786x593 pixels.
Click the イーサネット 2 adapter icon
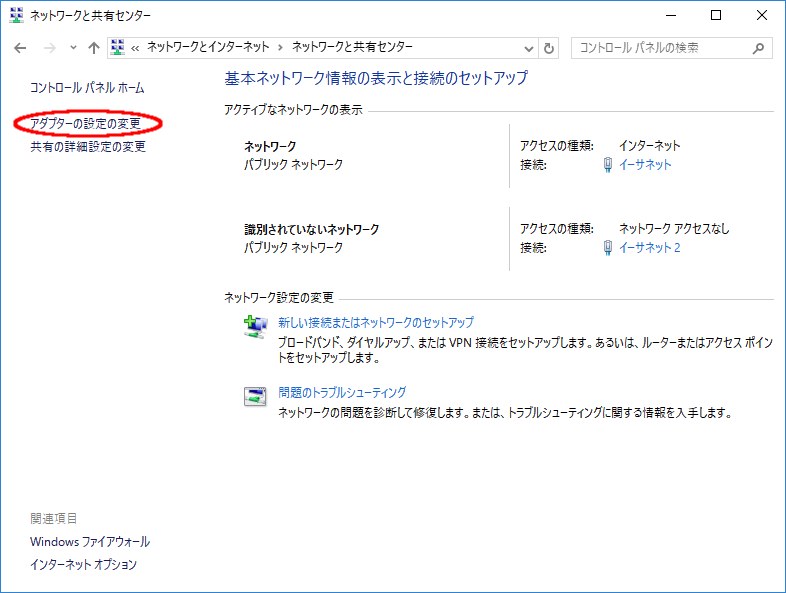click(608, 248)
